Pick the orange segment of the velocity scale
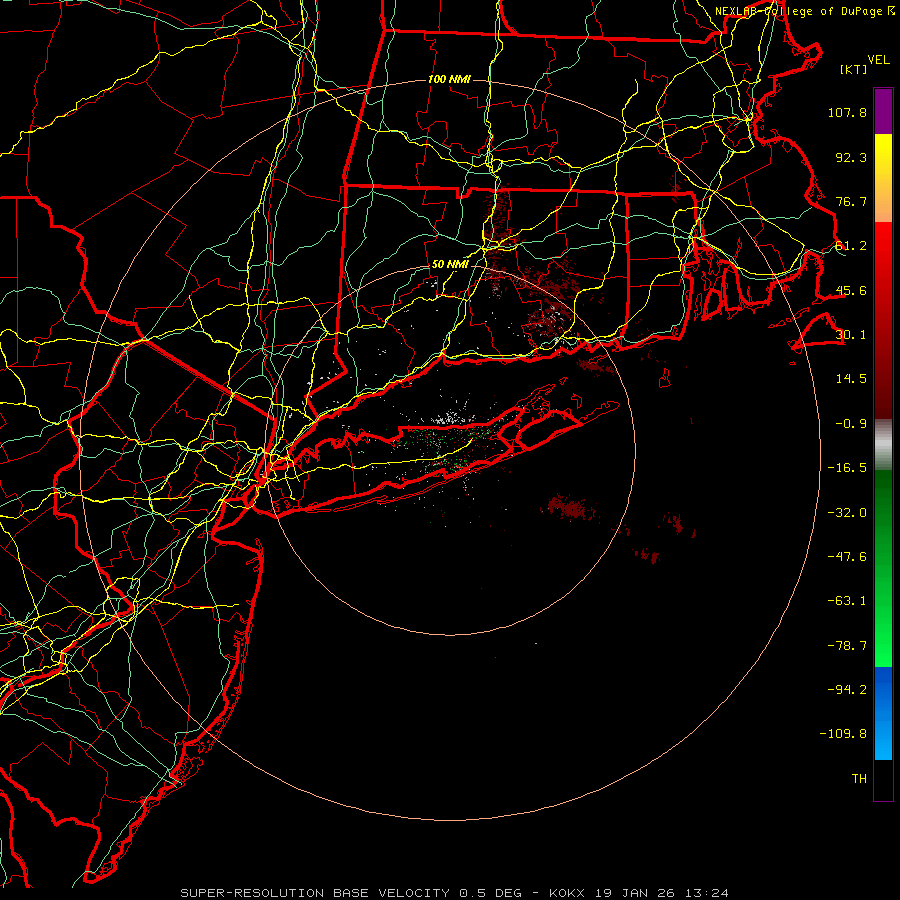The image size is (900, 900). [883, 201]
